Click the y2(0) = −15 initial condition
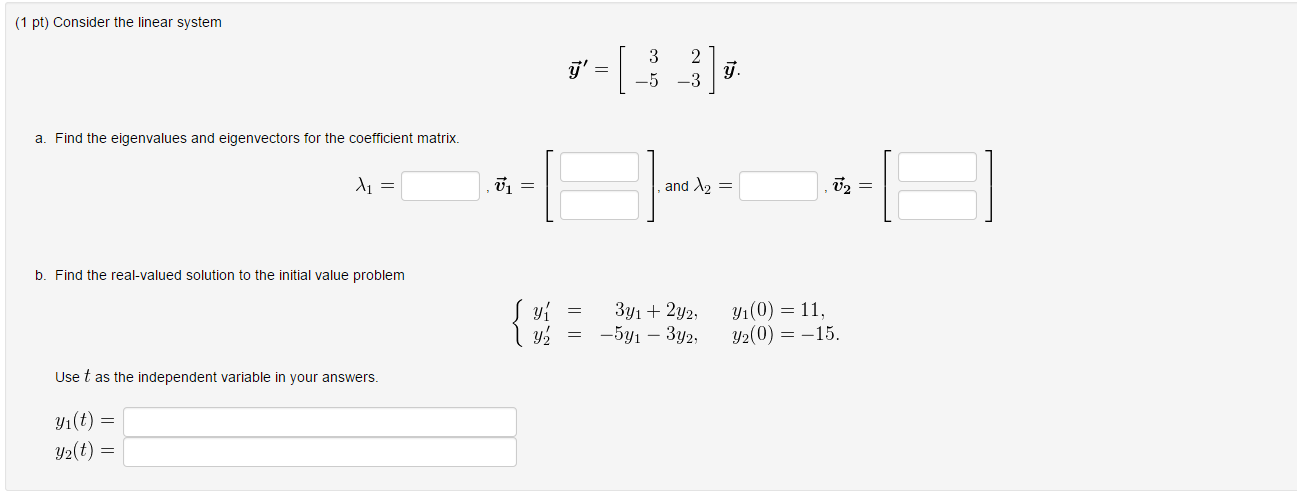Viewport: 1297px width, 499px height. (x=786, y=334)
